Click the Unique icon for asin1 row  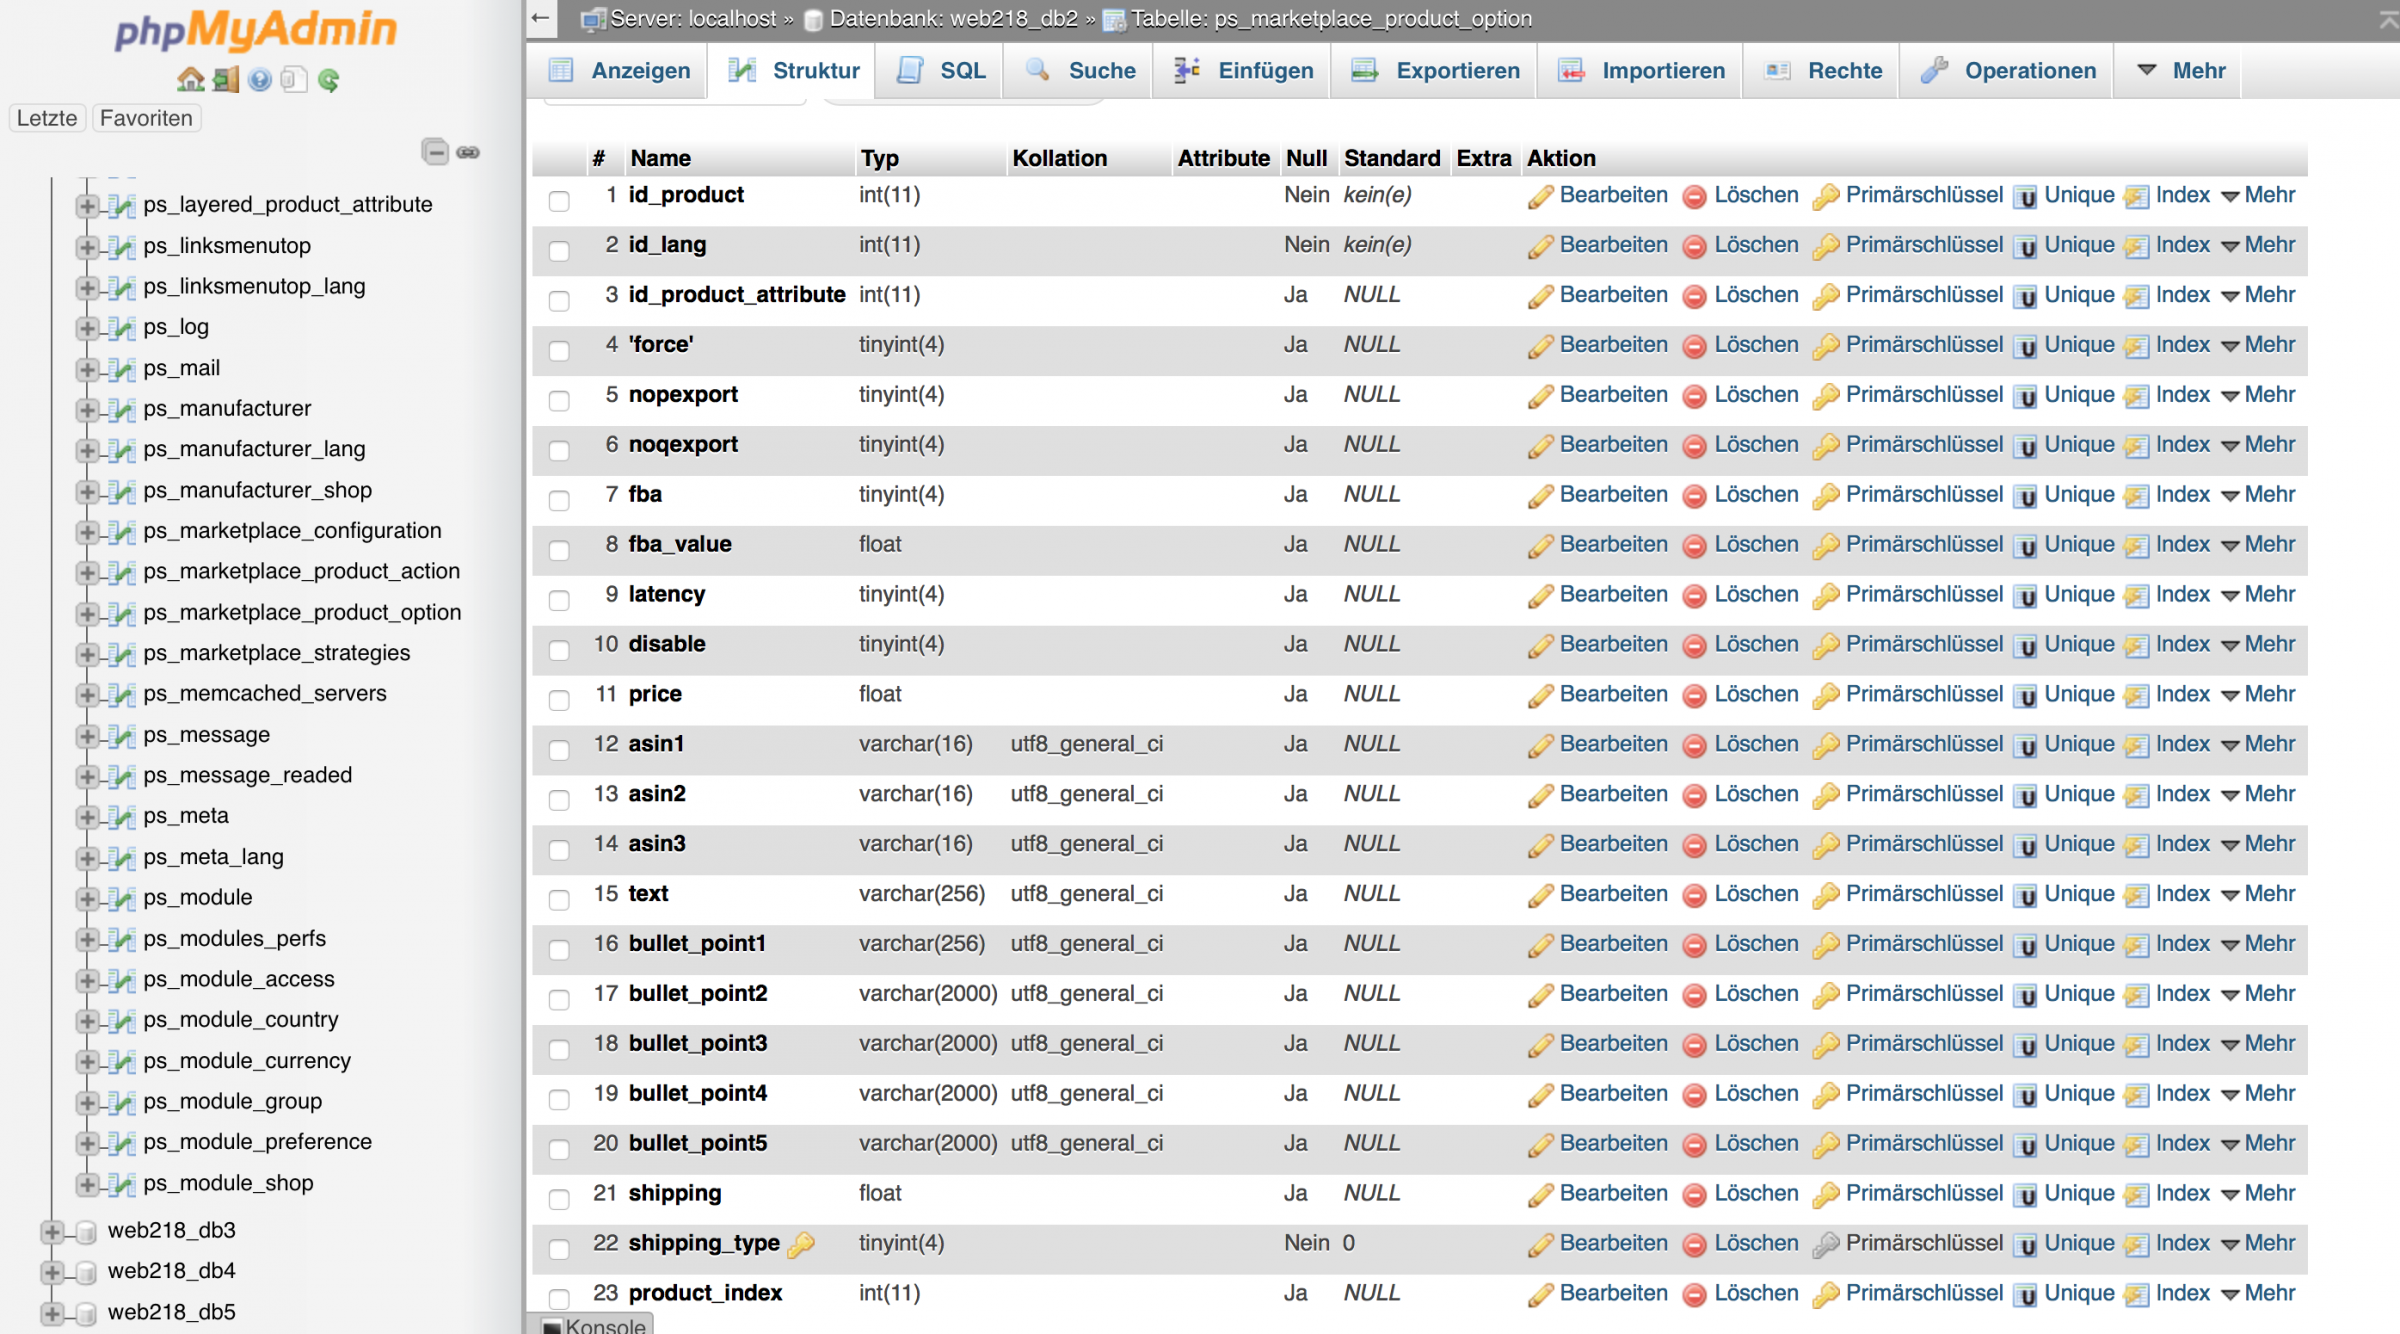pos(2025,746)
